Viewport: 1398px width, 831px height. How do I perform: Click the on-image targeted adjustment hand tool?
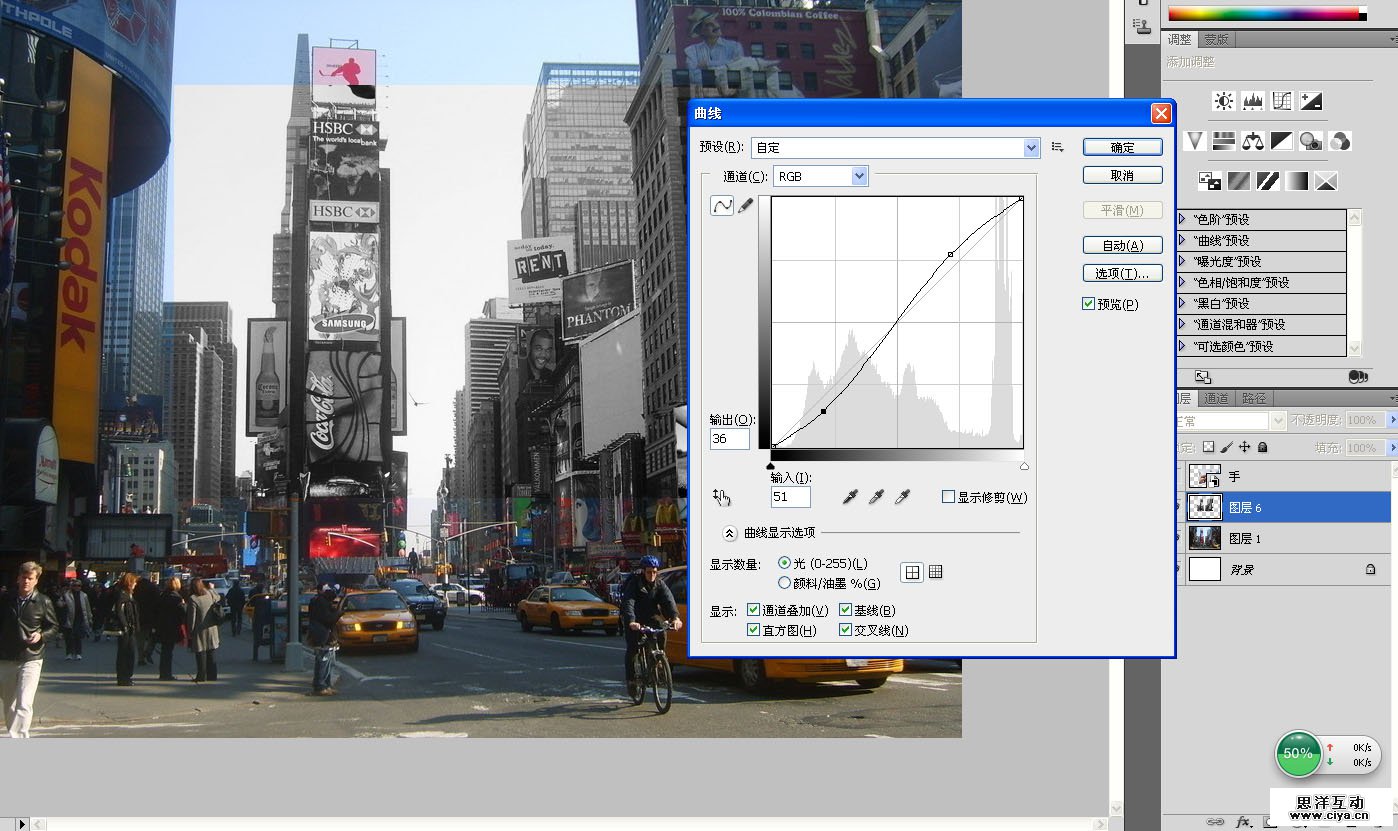click(x=722, y=497)
